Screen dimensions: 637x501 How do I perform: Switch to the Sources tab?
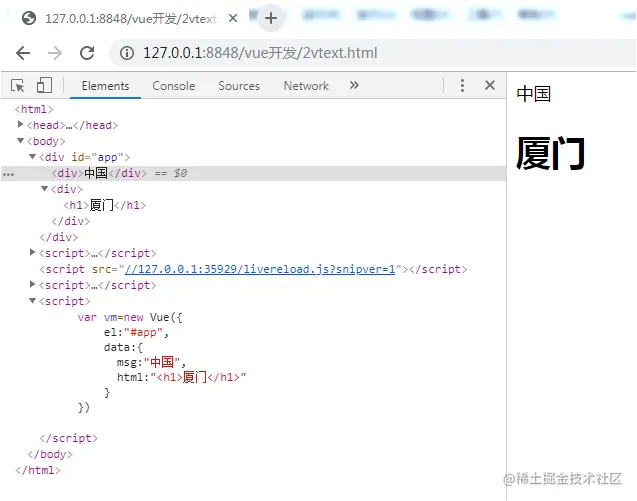(x=239, y=86)
